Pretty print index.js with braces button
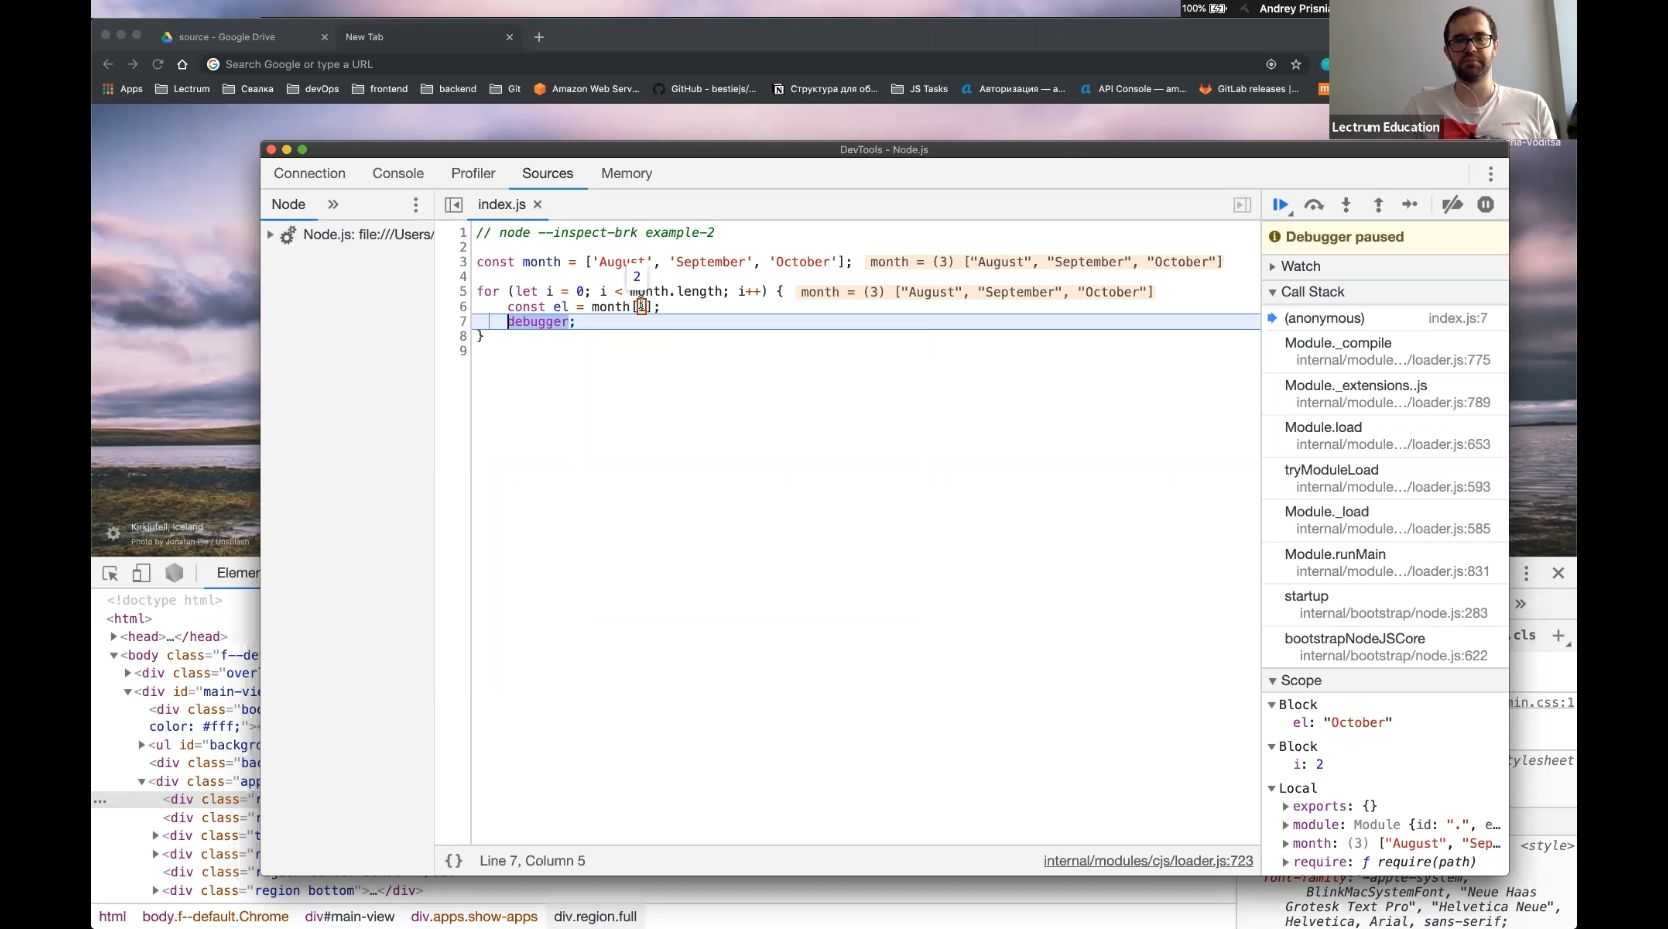This screenshot has height=929, width=1668. pos(454,861)
